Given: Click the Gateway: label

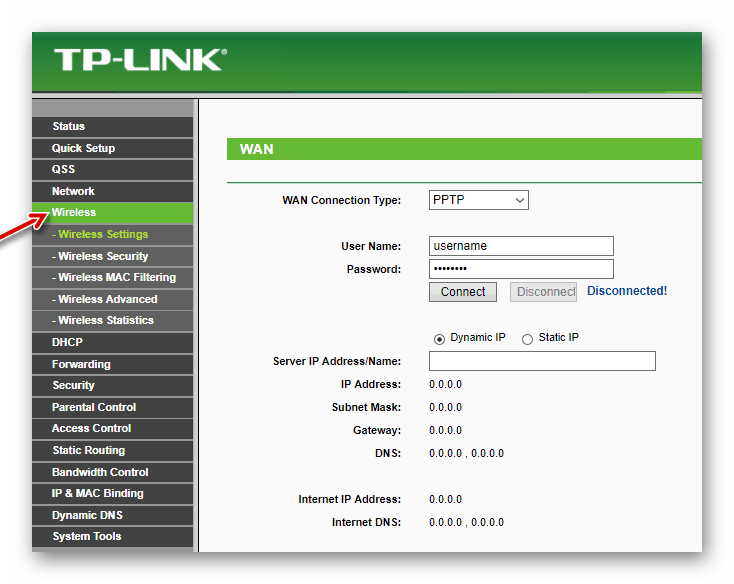Looking at the screenshot, I should [377, 431].
